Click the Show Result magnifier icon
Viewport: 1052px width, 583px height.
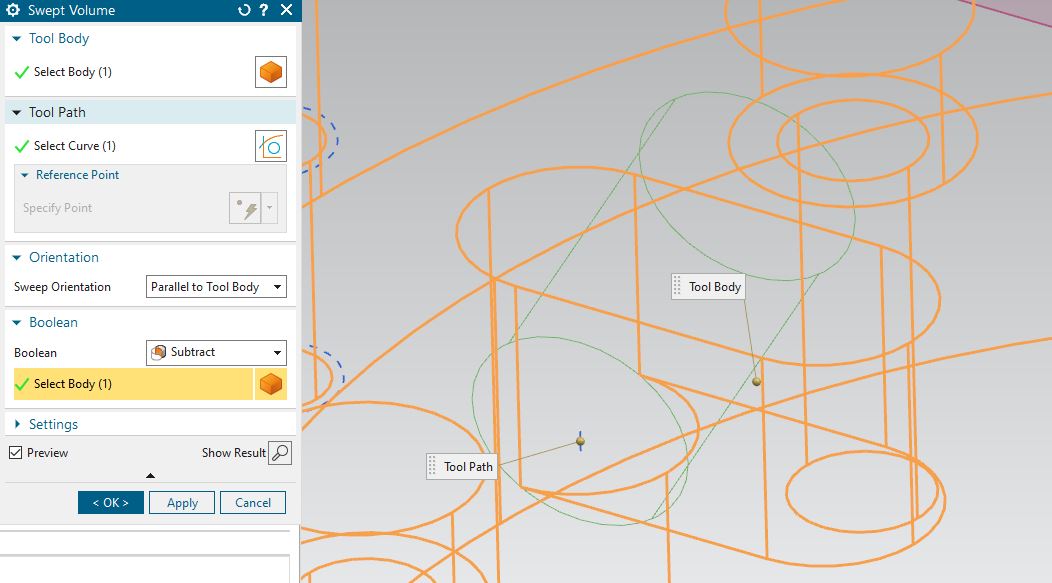click(x=281, y=453)
